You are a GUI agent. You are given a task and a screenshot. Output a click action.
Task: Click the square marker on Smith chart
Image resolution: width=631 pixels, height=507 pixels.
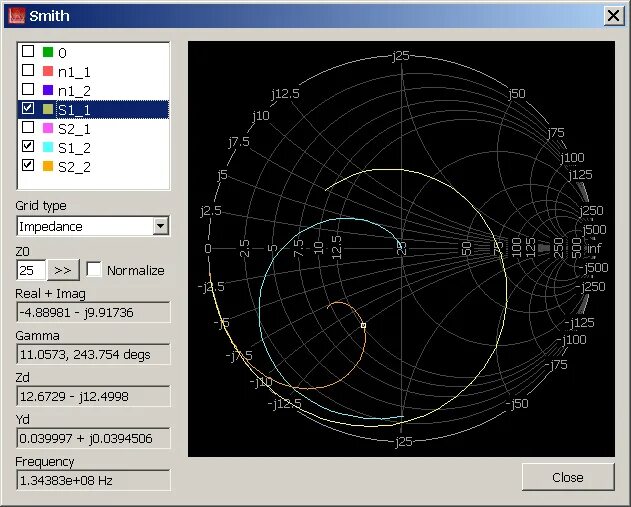364,325
